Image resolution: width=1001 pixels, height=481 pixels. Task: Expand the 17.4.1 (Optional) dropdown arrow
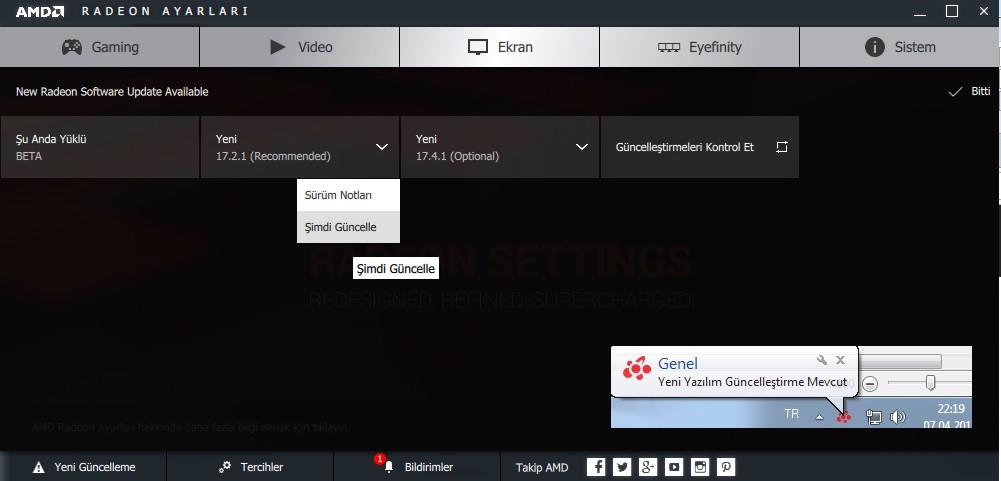[x=582, y=147]
